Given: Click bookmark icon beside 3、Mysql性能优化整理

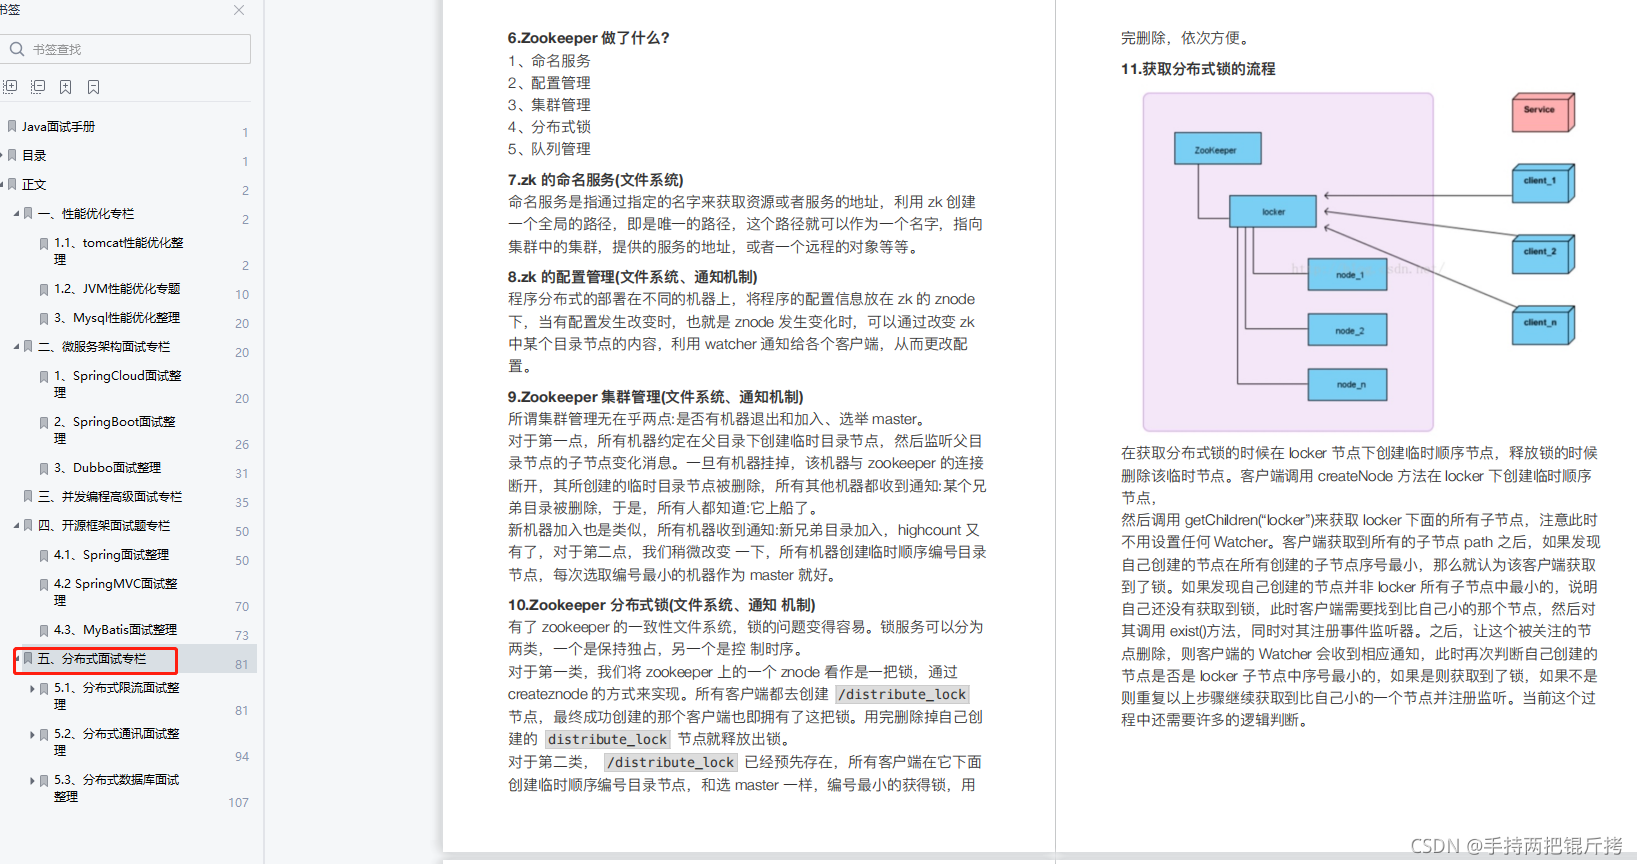Looking at the screenshot, I should click(x=44, y=318).
